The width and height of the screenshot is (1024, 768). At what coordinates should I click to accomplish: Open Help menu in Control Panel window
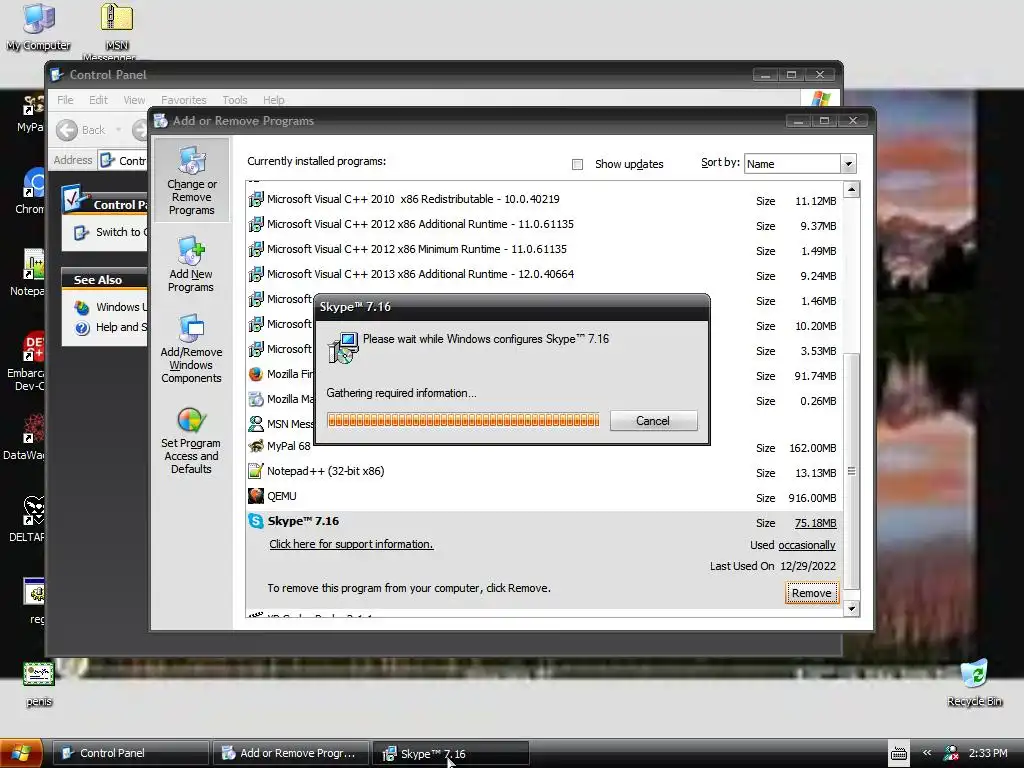click(x=274, y=100)
